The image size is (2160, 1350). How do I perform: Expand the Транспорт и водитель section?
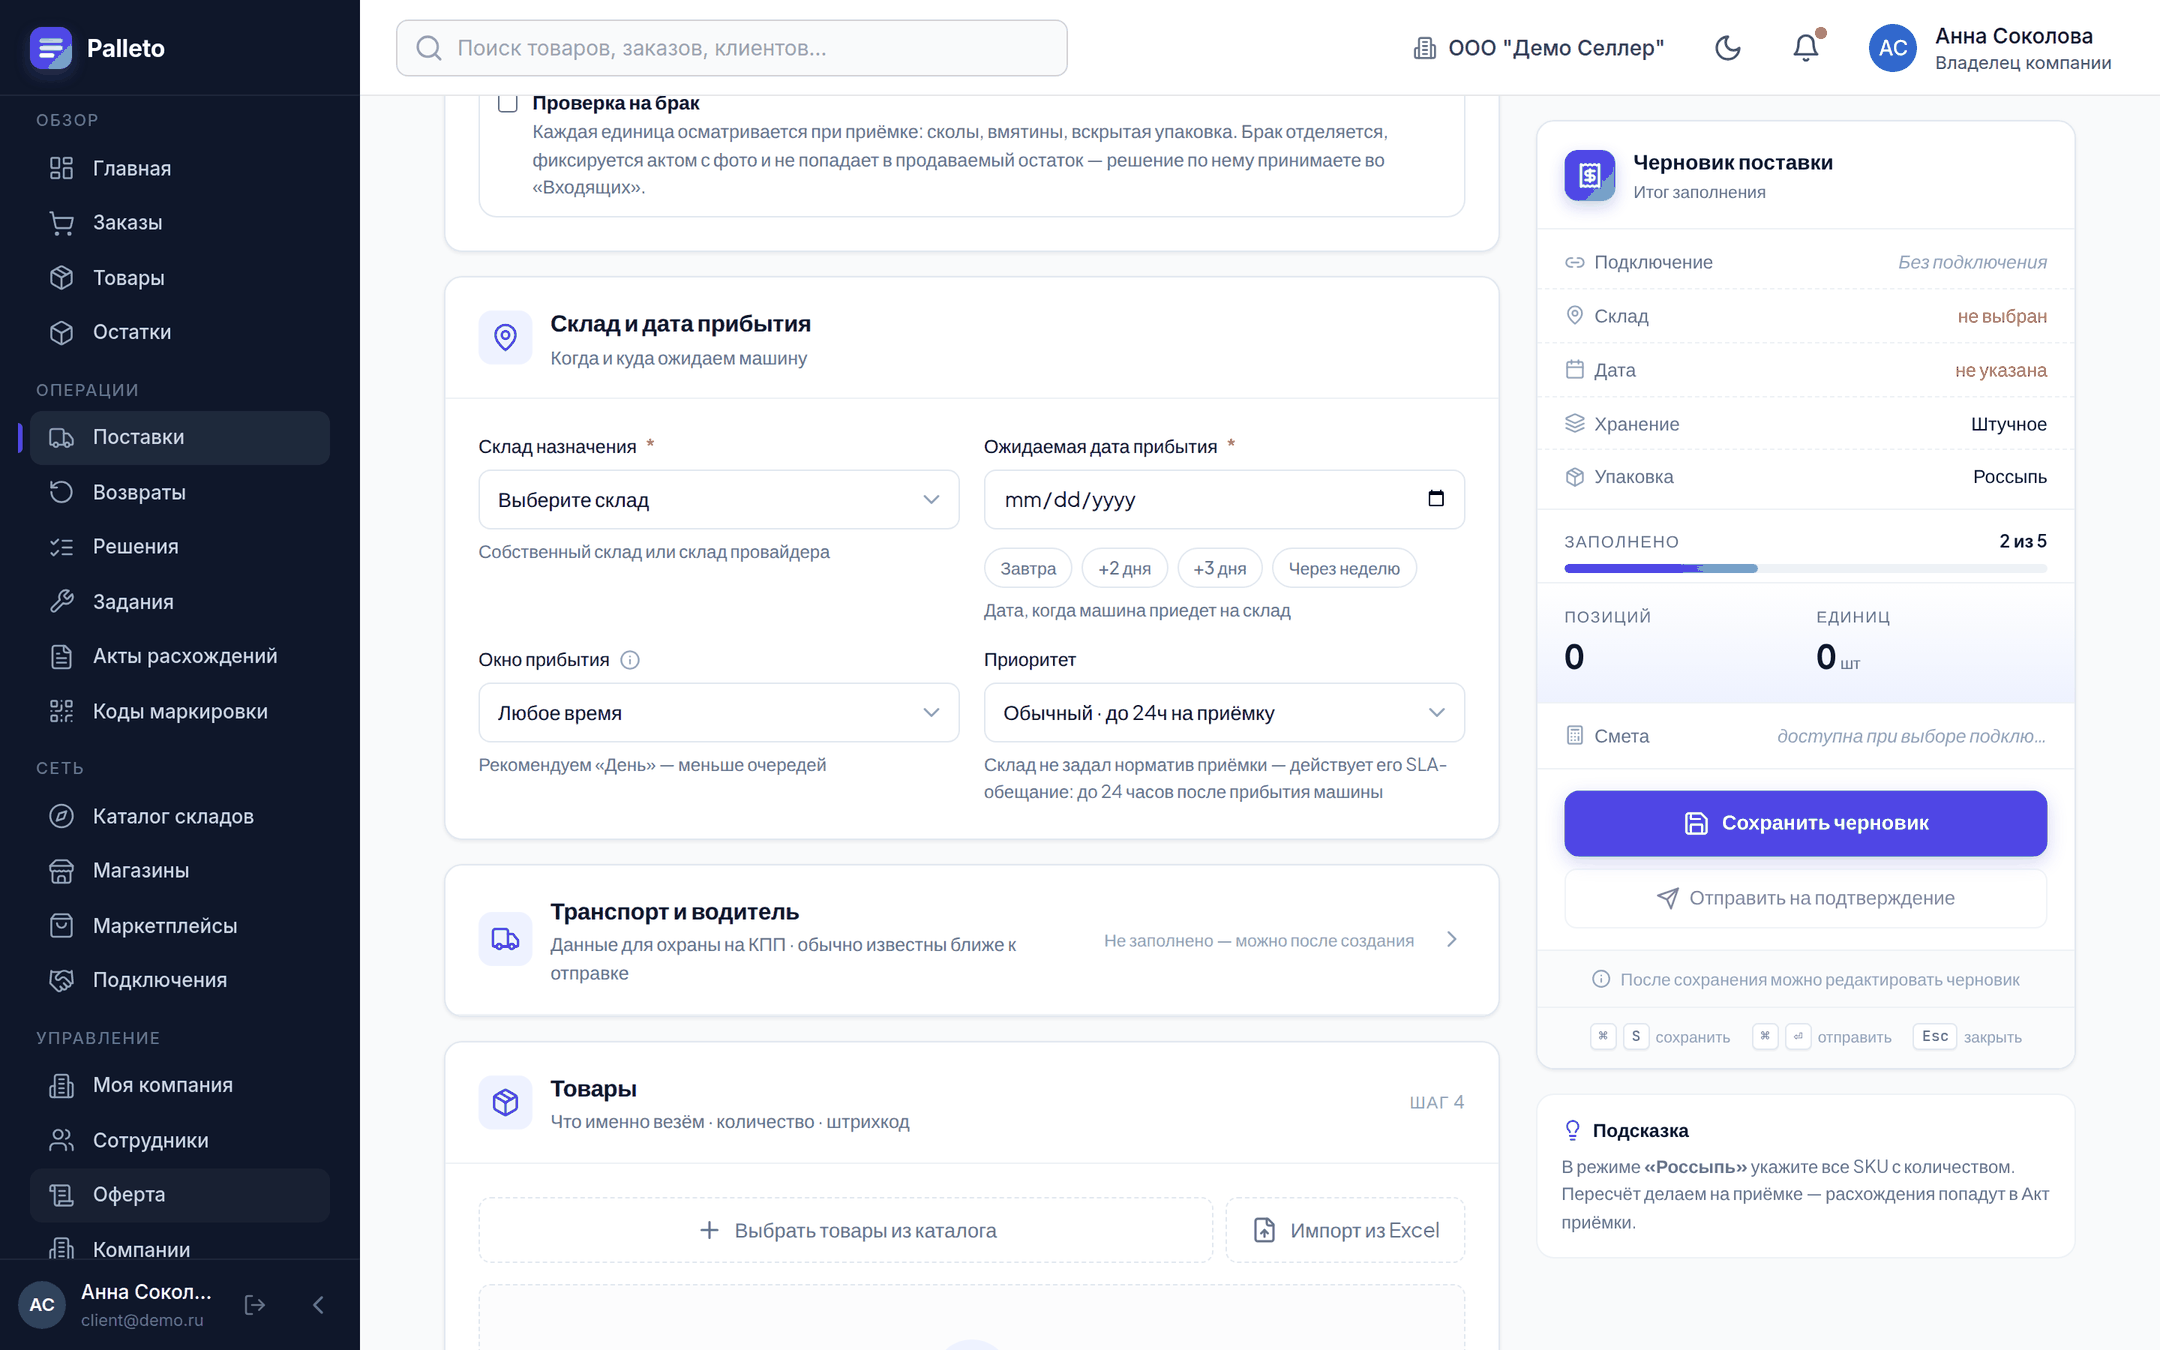coord(971,940)
